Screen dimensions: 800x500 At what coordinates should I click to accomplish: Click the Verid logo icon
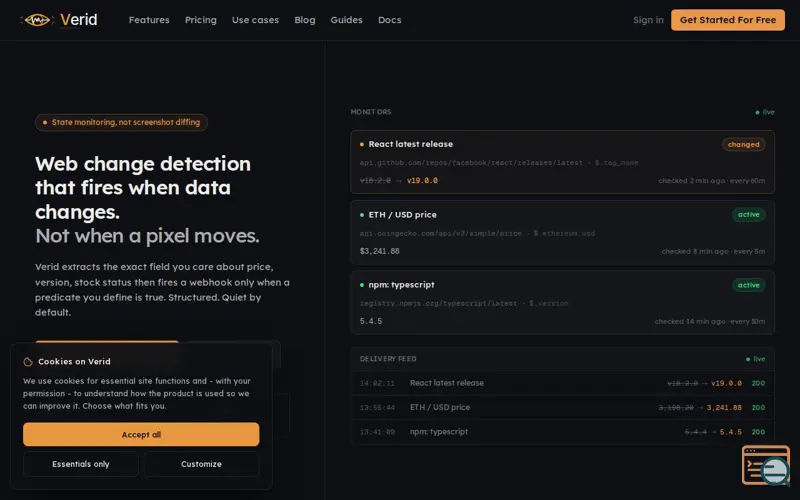(38, 20)
